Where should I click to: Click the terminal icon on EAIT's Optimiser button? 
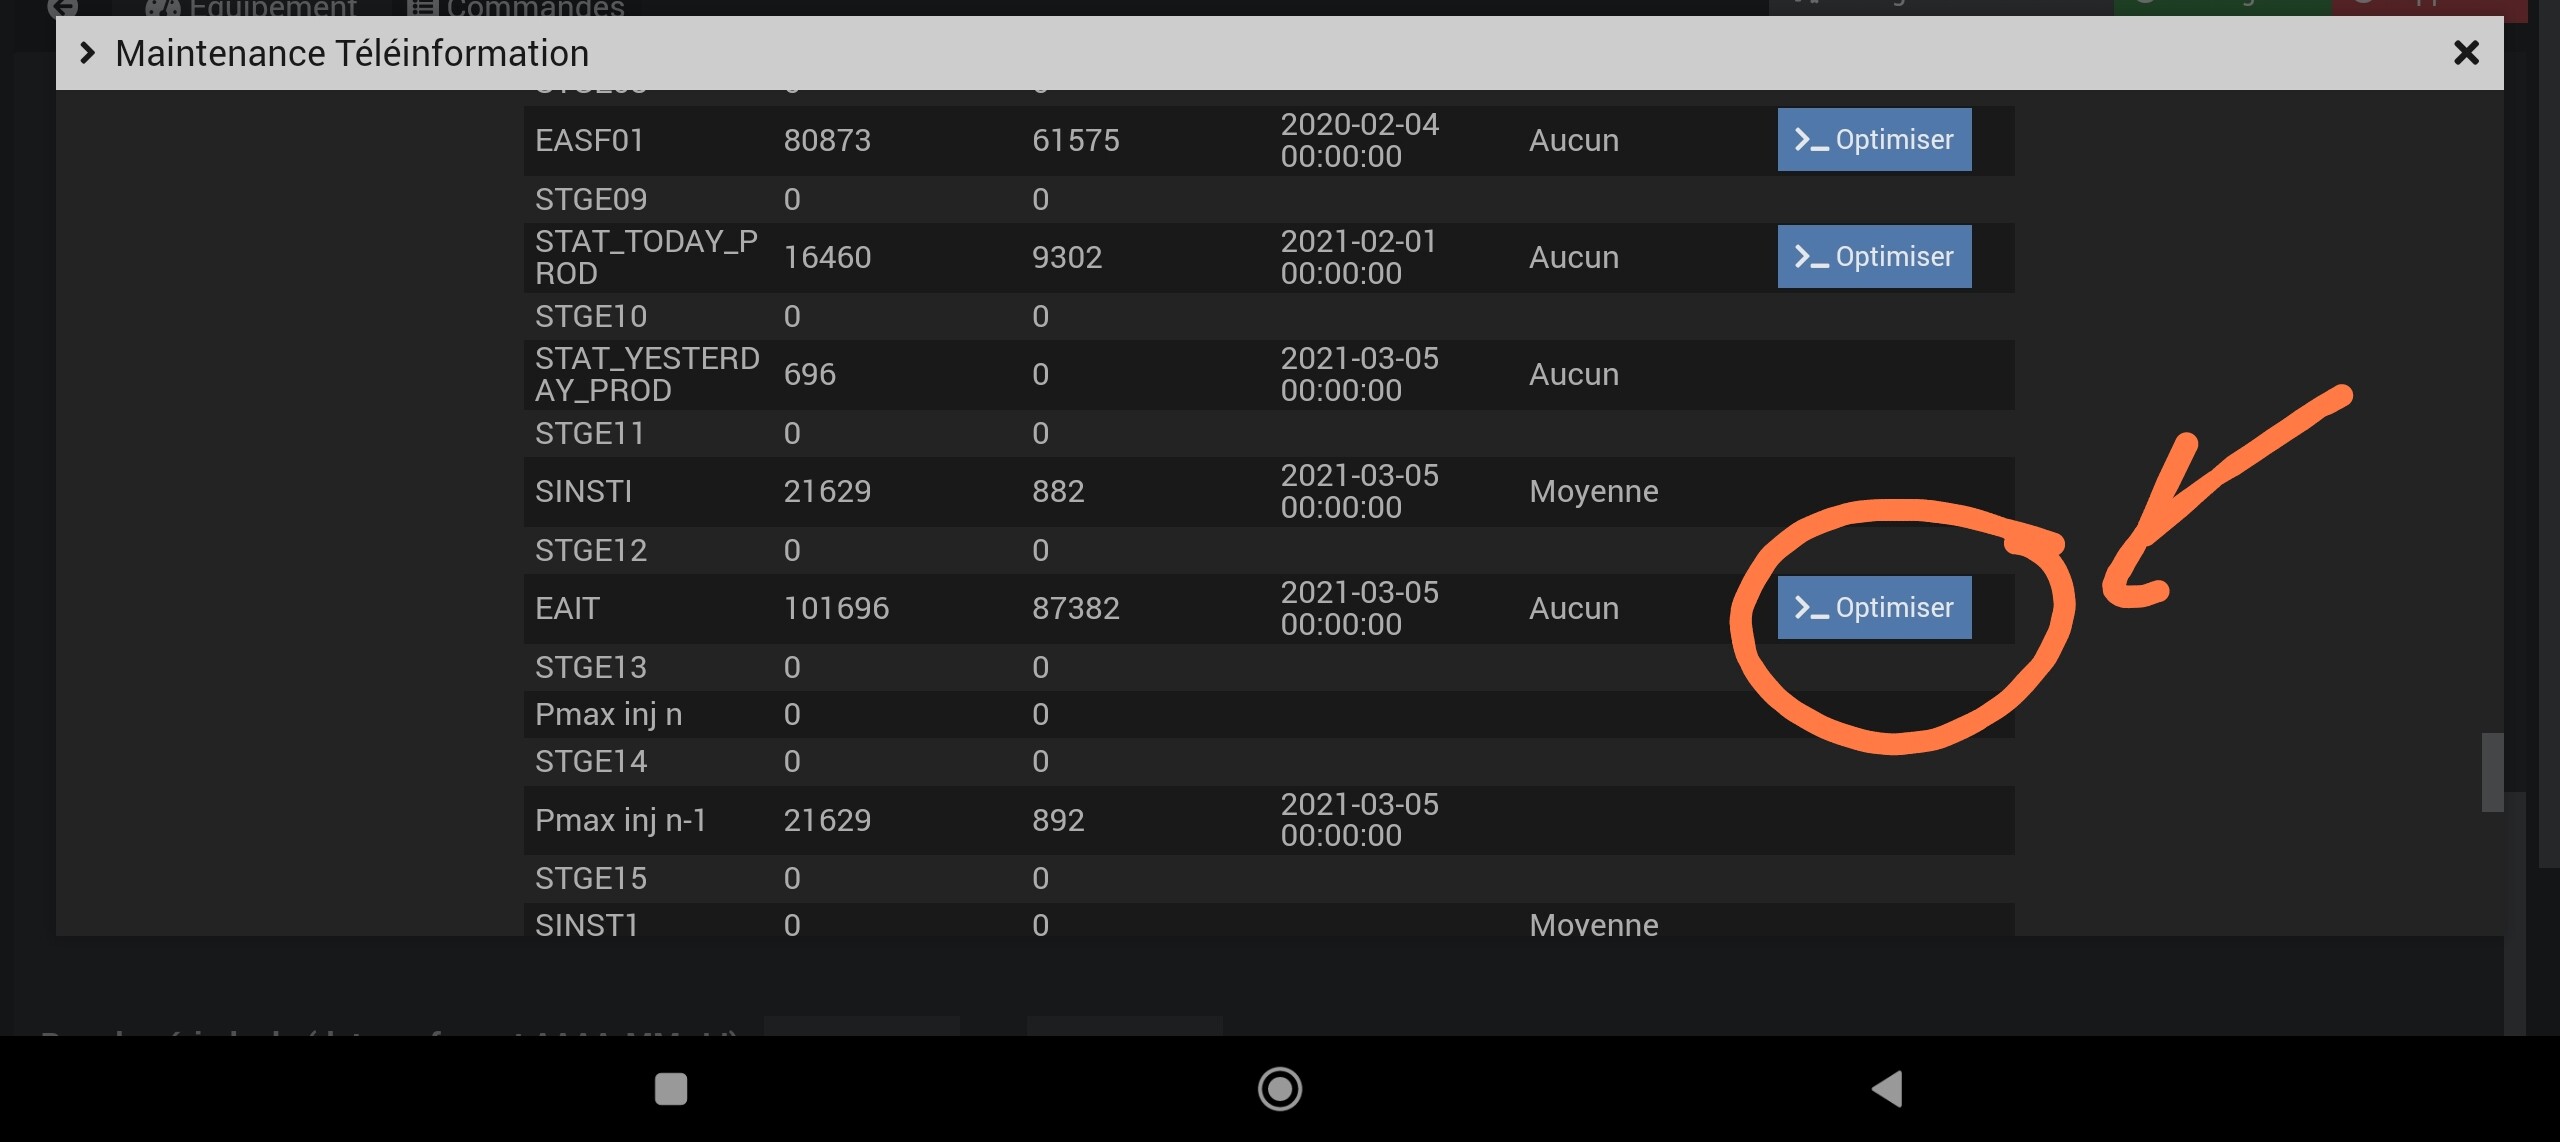1811,608
